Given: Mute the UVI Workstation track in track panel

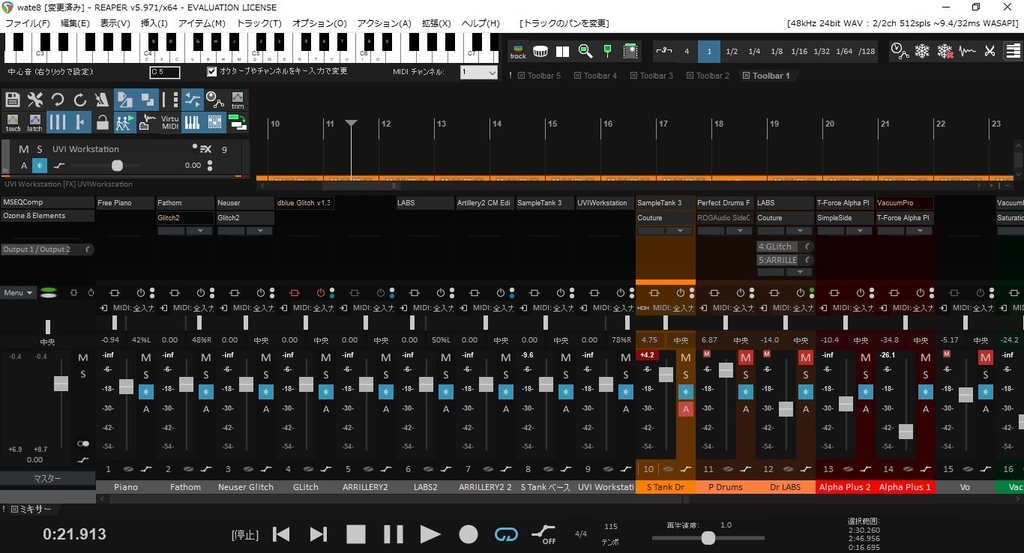Looking at the screenshot, I should pos(24,149).
